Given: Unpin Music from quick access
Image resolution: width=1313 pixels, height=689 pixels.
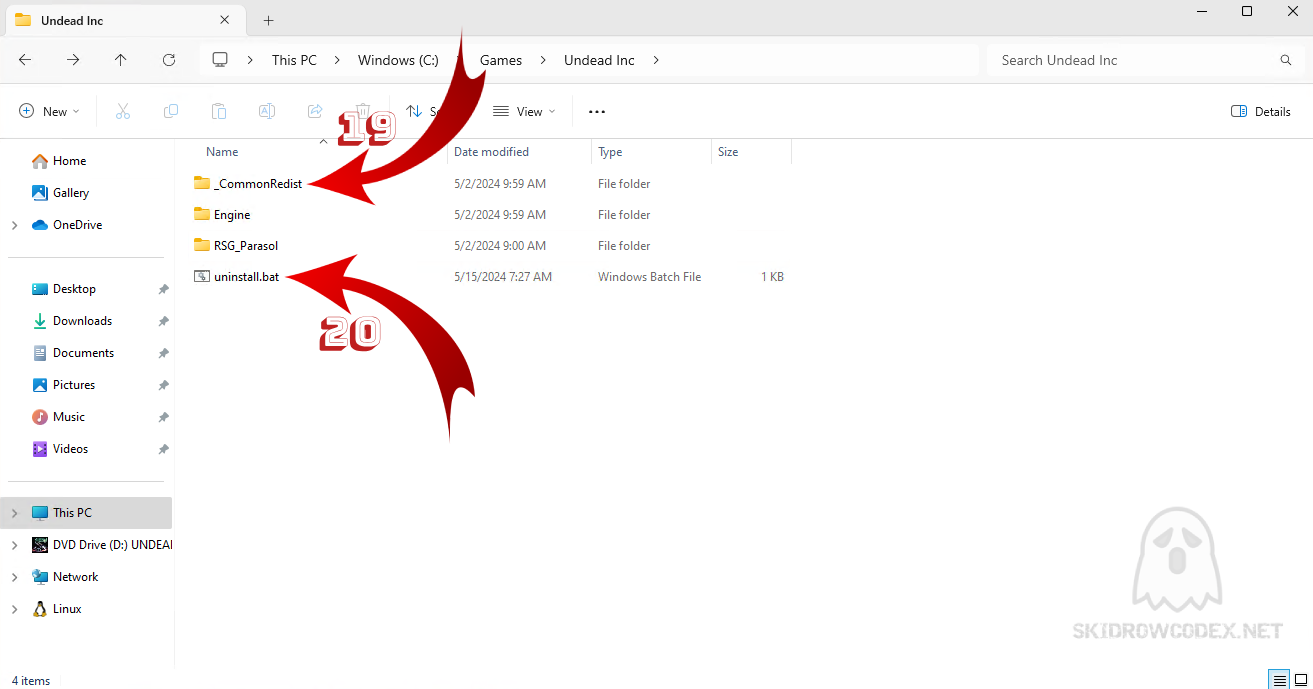Looking at the screenshot, I should [x=163, y=417].
